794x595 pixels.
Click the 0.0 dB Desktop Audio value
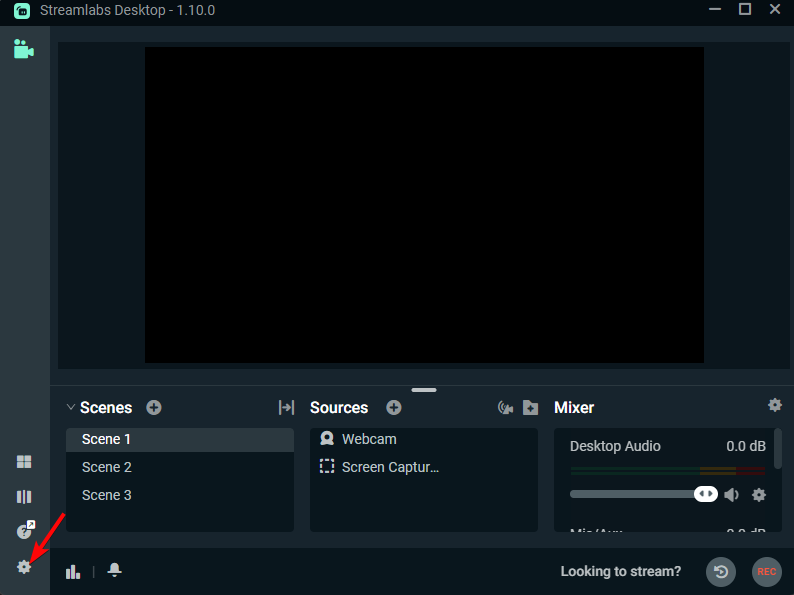746,446
